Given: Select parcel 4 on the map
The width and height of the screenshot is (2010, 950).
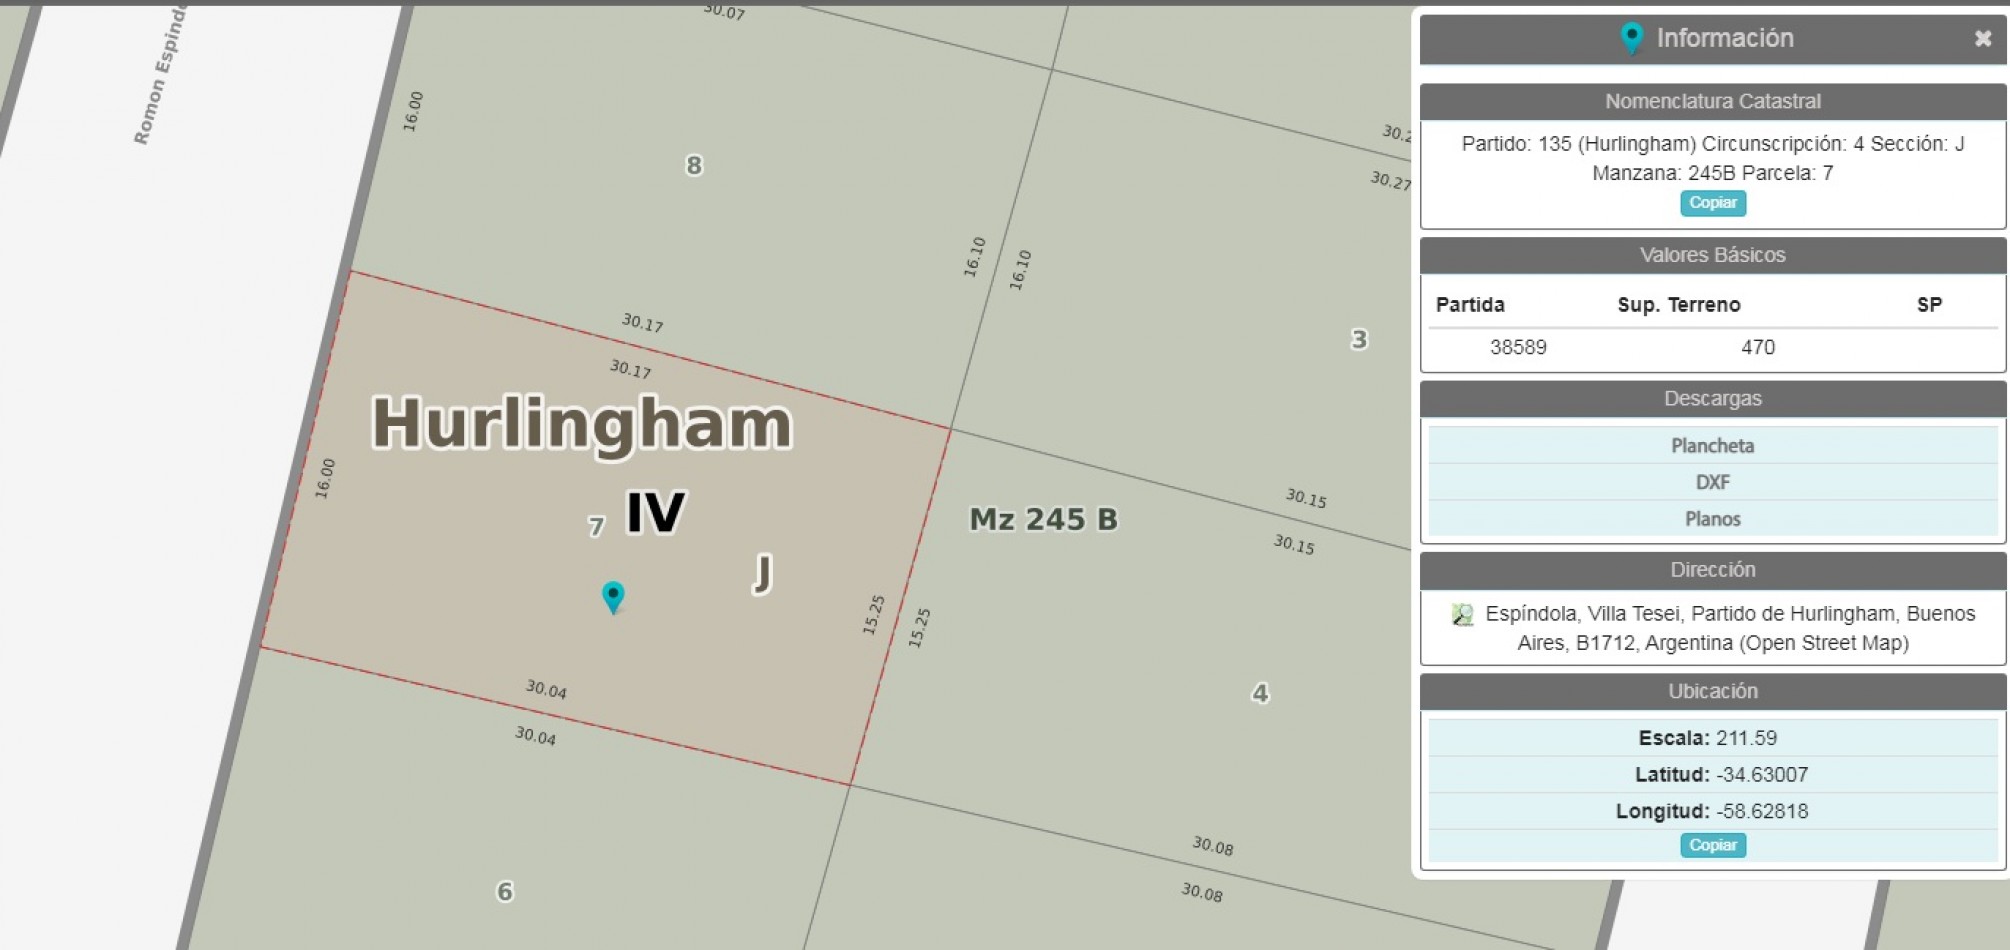Looking at the screenshot, I should coord(1260,693).
